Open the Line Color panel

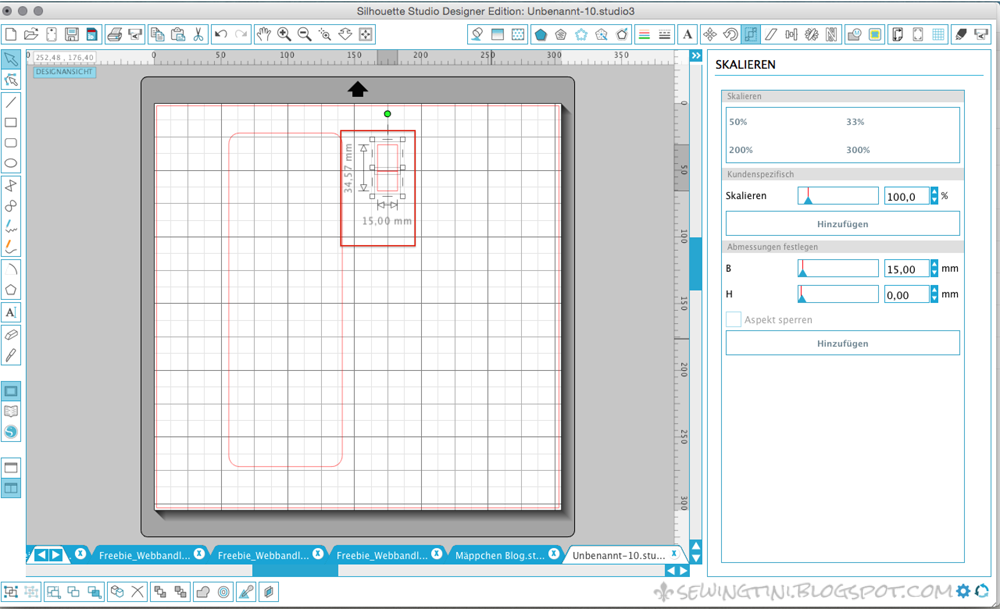tap(644, 34)
